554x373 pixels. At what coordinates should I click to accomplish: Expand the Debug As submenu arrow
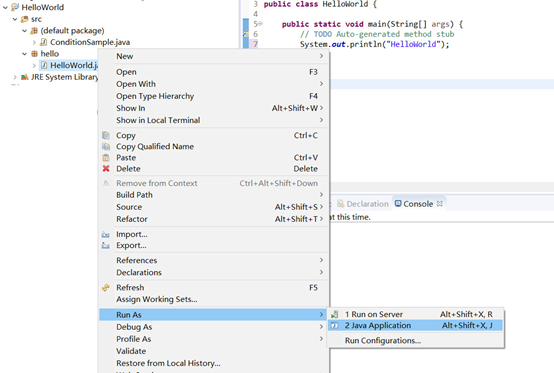(x=321, y=327)
